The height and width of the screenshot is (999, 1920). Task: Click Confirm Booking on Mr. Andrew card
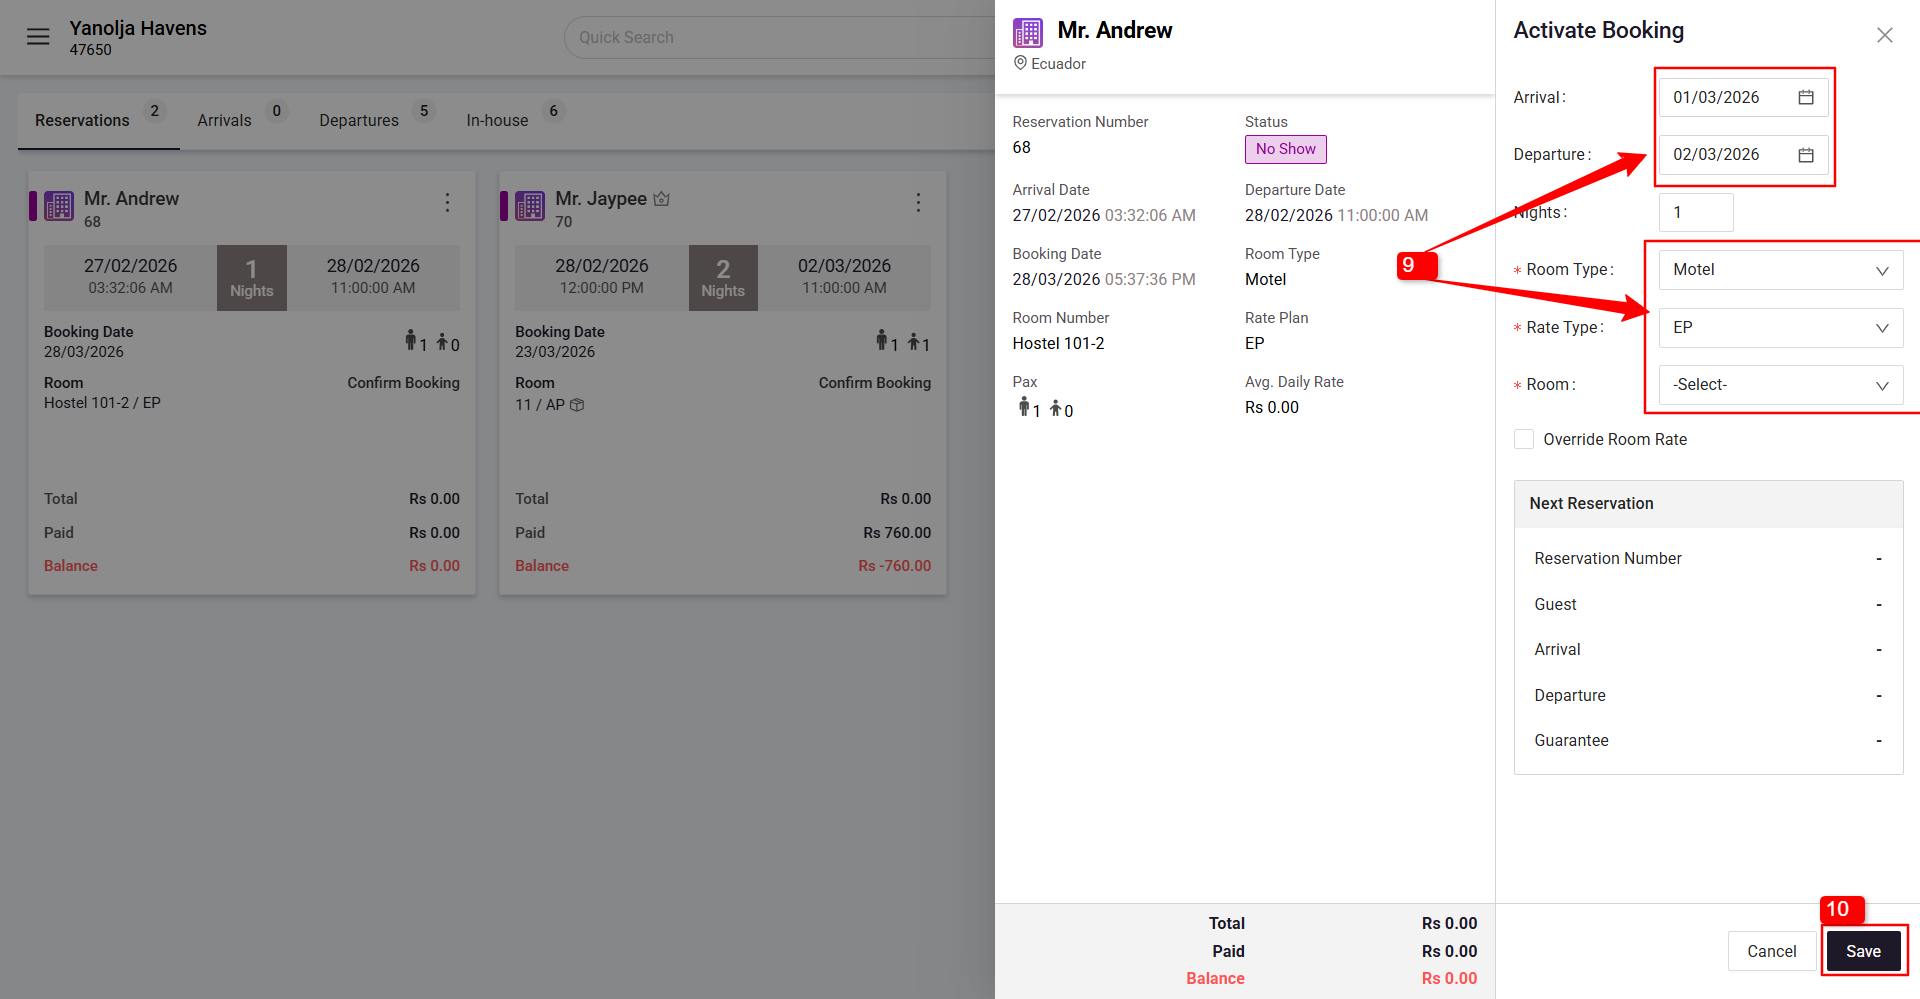(x=403, y=383)
